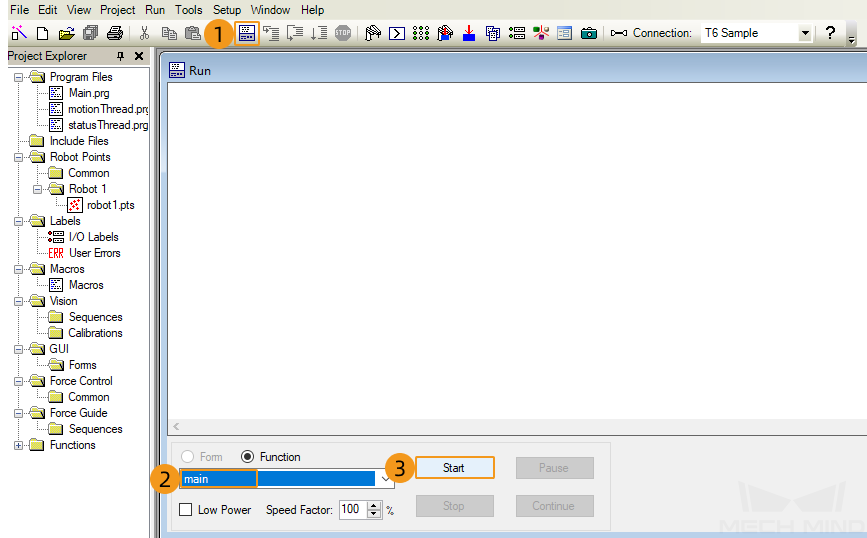Click the red STOP icon in toolbar
Image resolution: width=867 pixels, height=538 pixels.
[343, 33]
